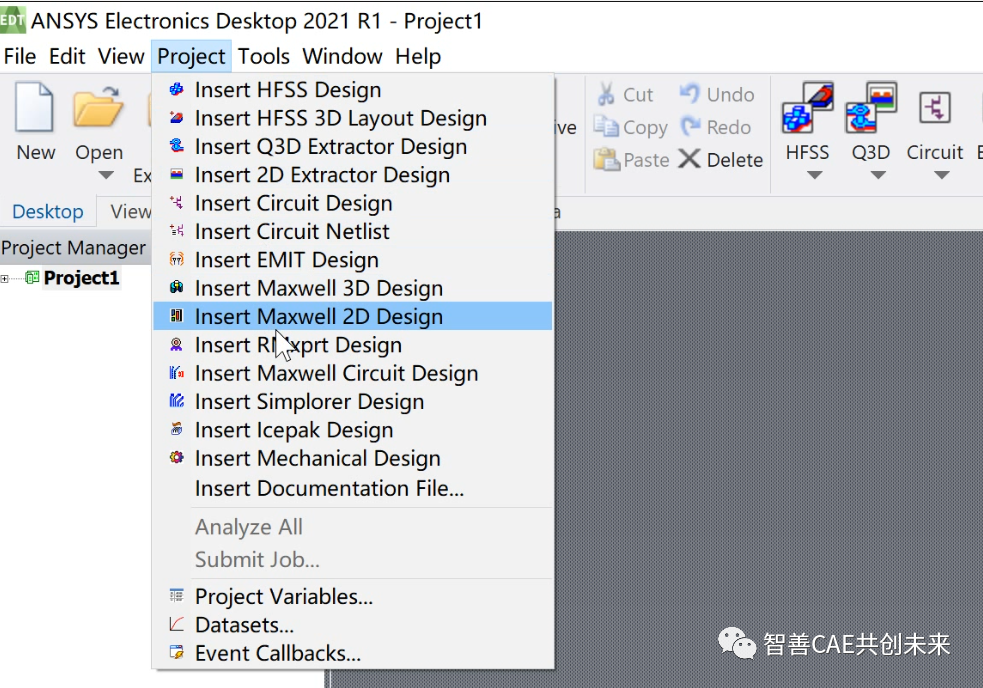Screen dimensions: 983x688
Task: Open the Edit menu
Action: (x=67, y=56)
